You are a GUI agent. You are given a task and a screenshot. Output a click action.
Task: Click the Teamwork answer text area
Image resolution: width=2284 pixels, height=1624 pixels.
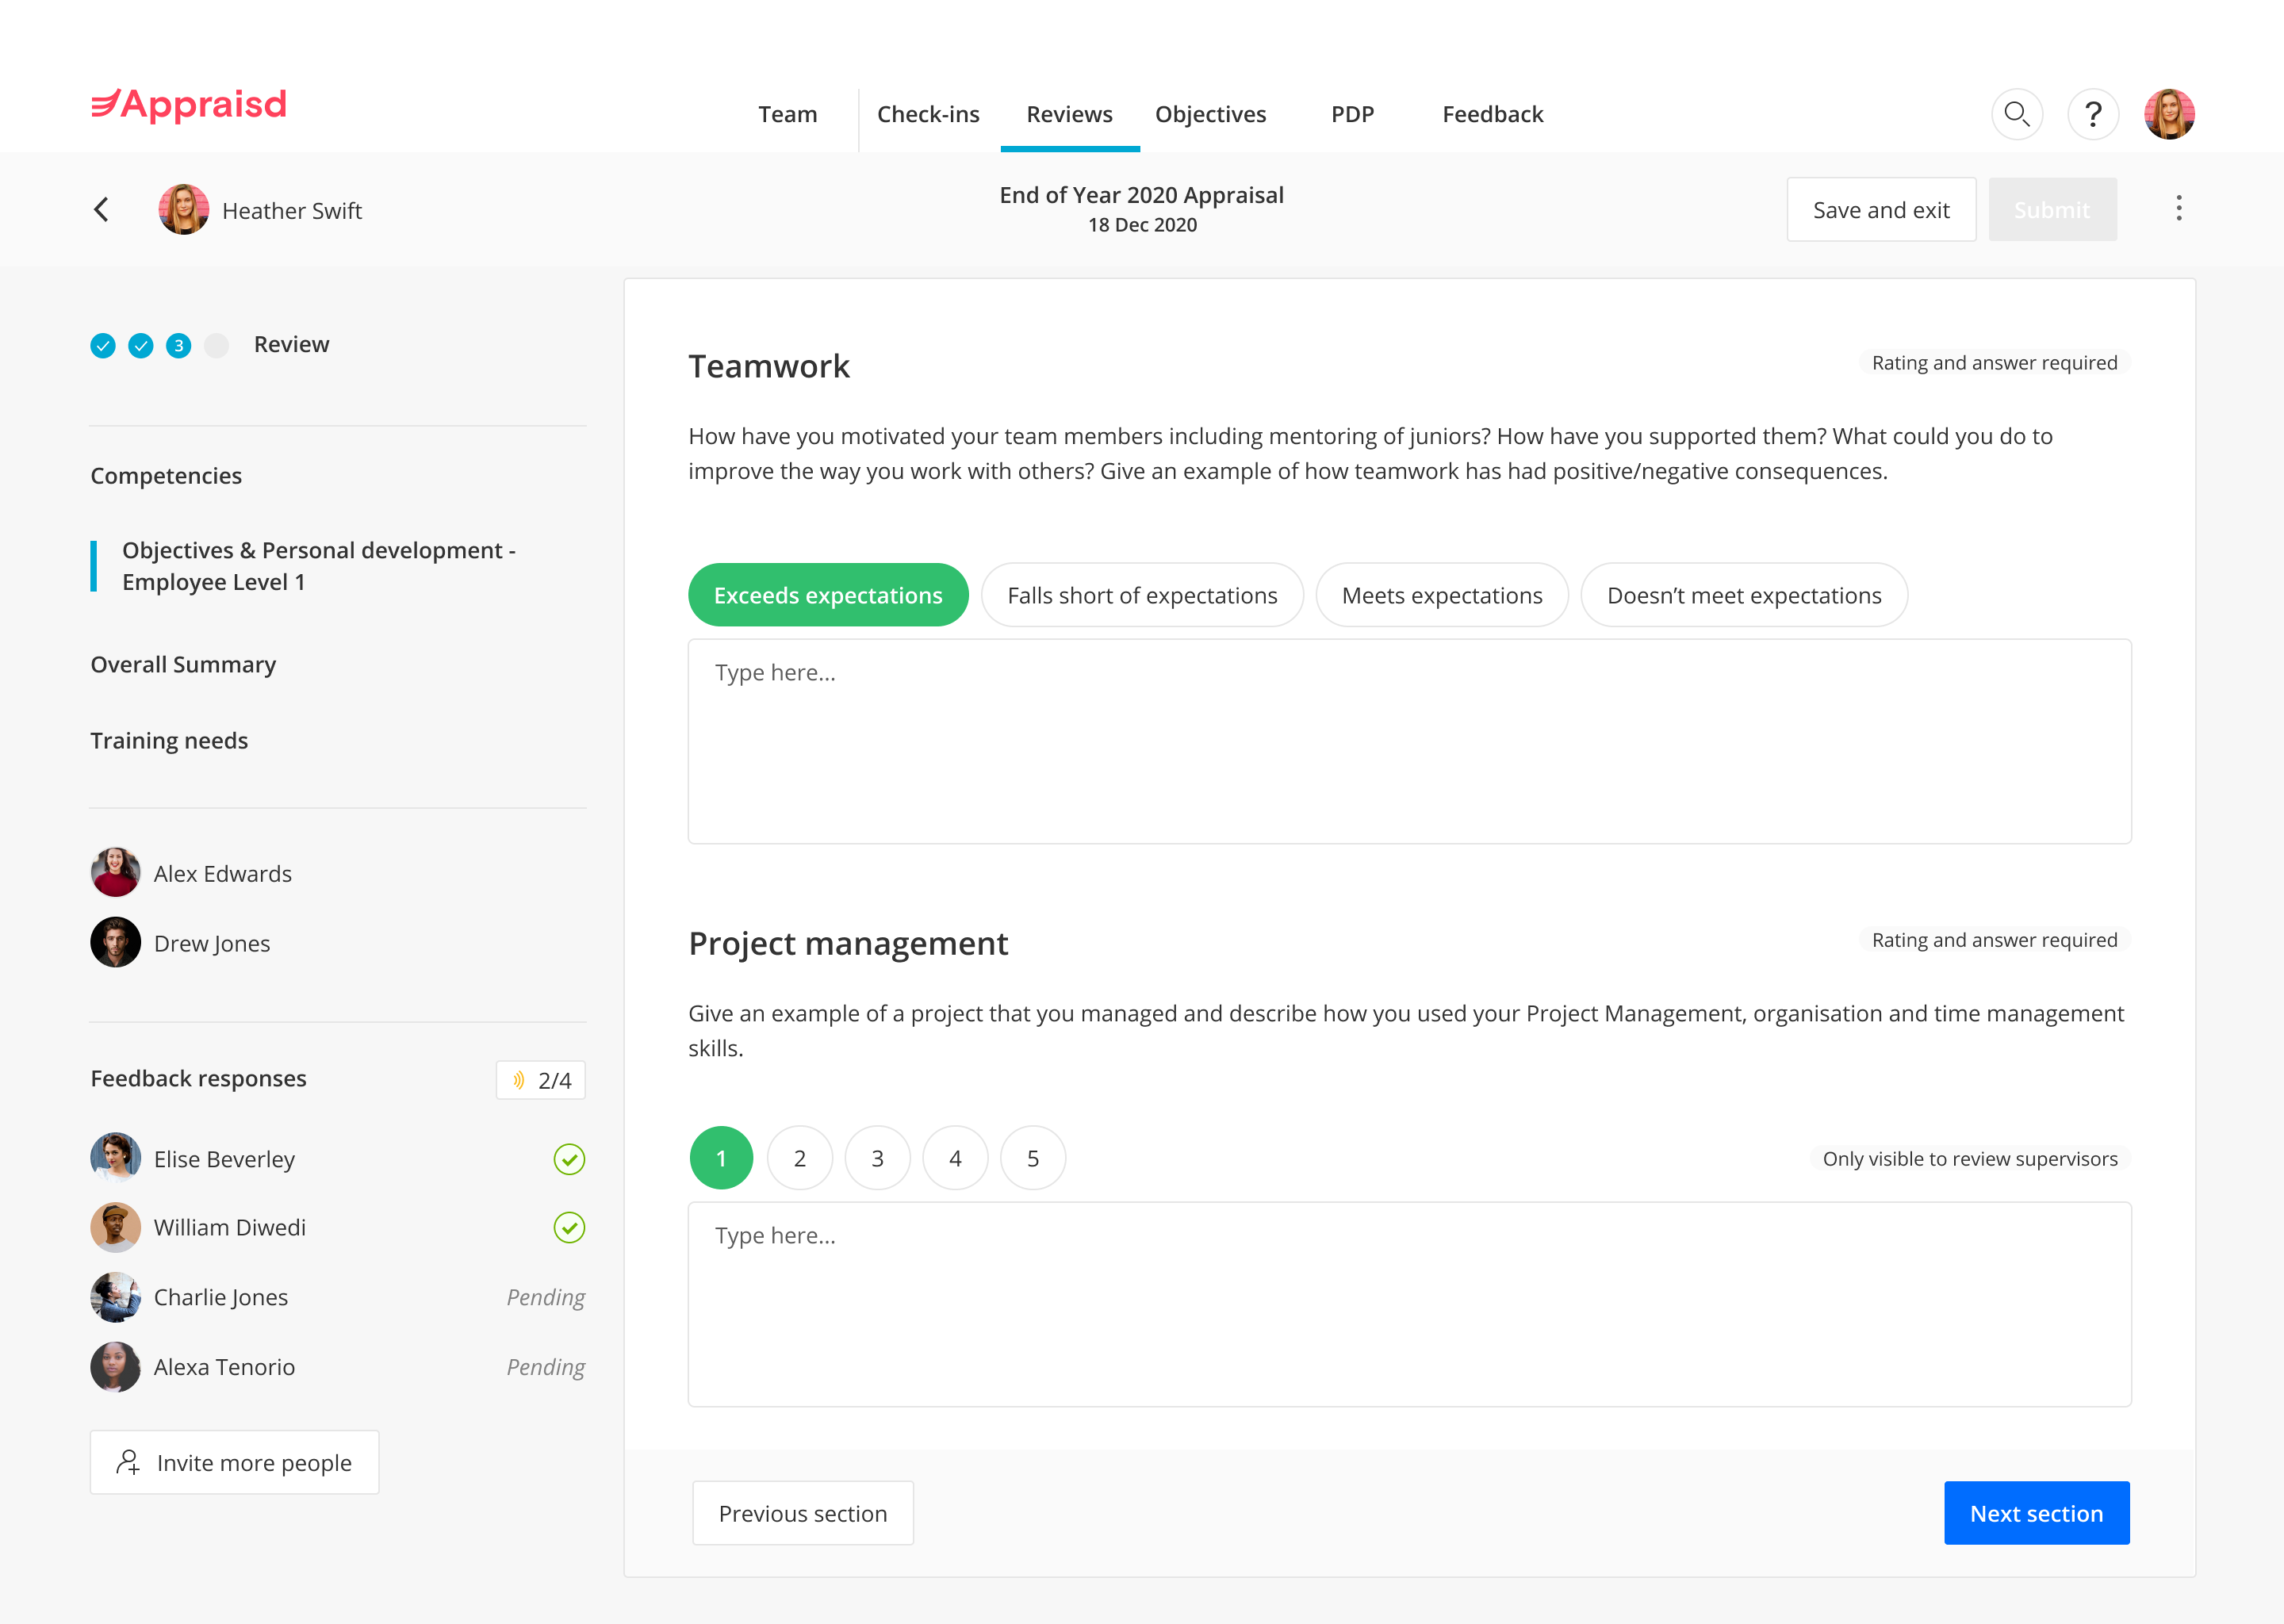(x=1409, y=740)
